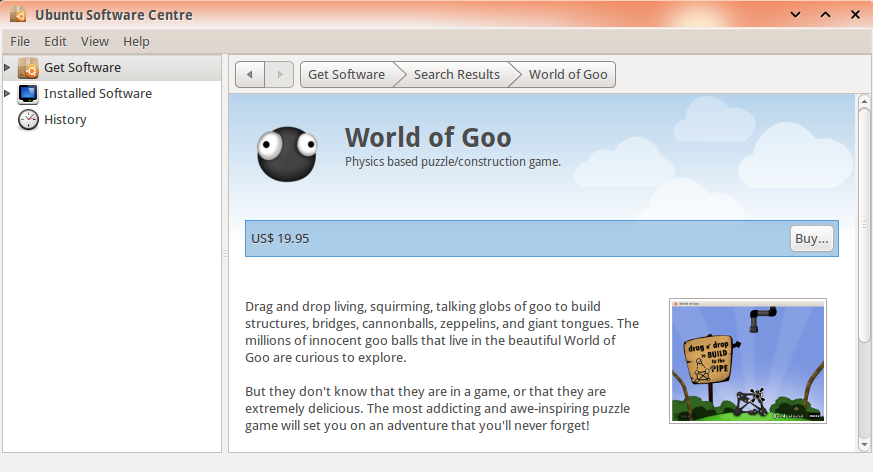Open the View menu
This screenshot has height=472, width=873.
click(x=95, y=42)
